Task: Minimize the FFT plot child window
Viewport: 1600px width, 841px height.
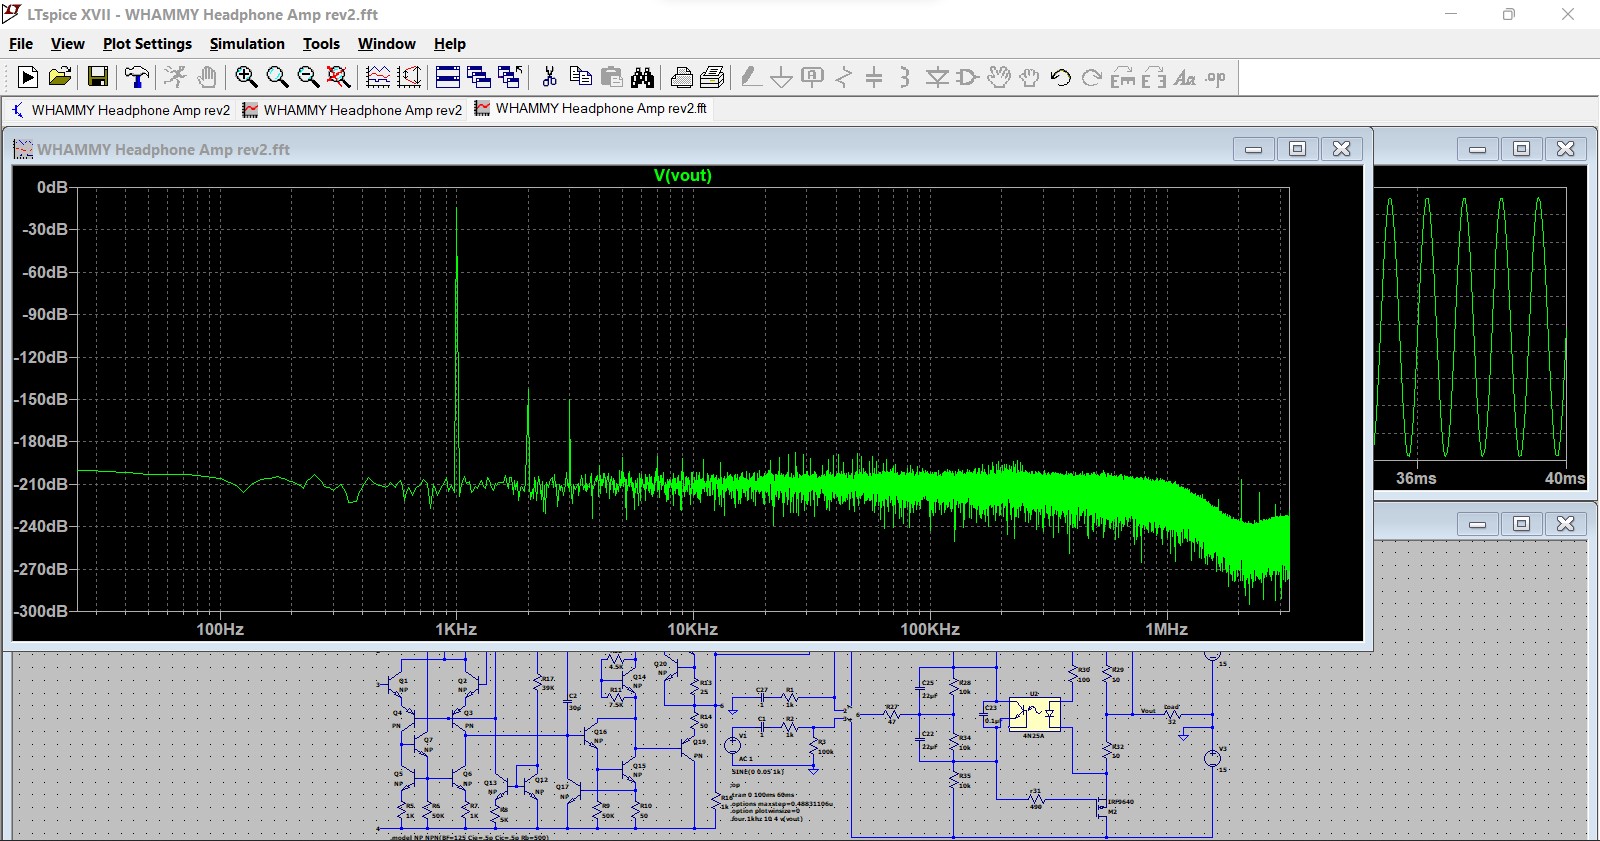Action: point(1253,149)
